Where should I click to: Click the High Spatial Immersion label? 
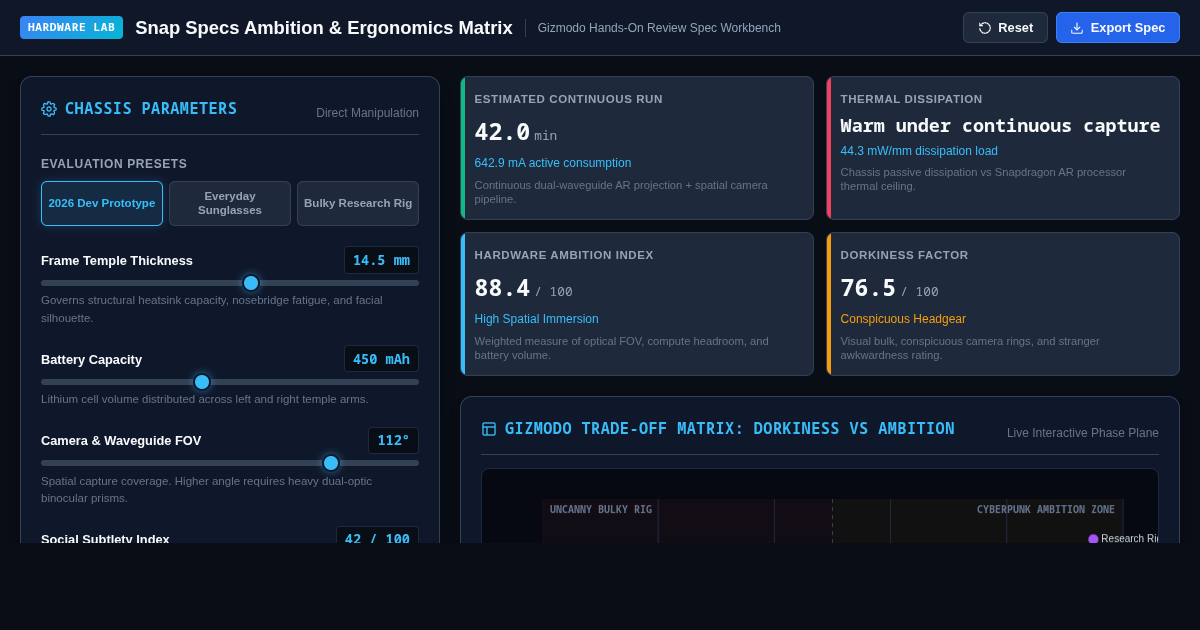tap(536, 319)
